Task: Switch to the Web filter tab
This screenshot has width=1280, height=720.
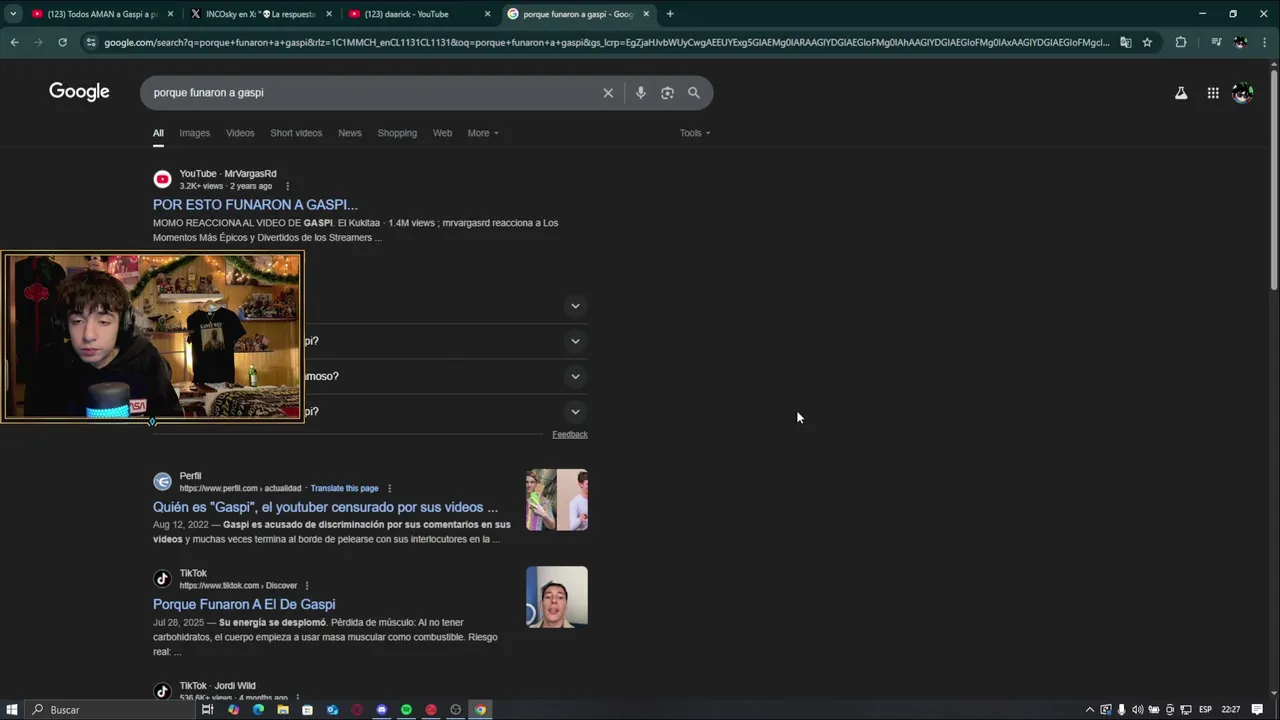Action: (x=442, y=133)
